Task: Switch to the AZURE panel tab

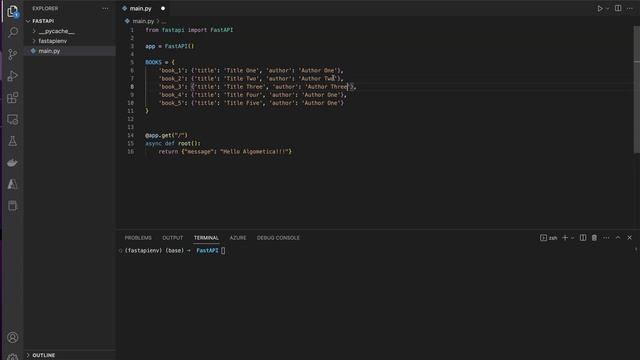Action: click(238, 238)
